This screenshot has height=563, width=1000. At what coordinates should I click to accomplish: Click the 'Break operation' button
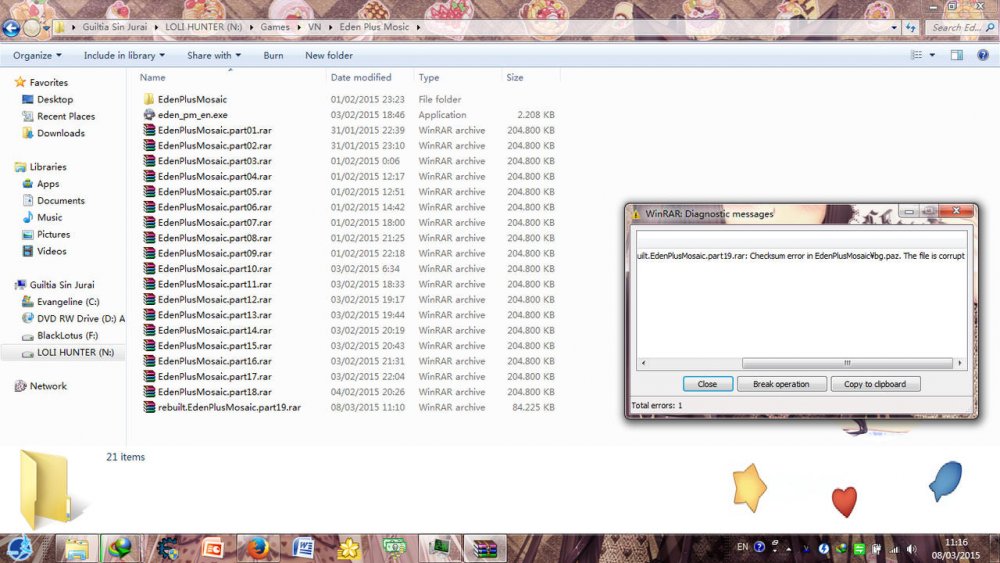(781, 384)
